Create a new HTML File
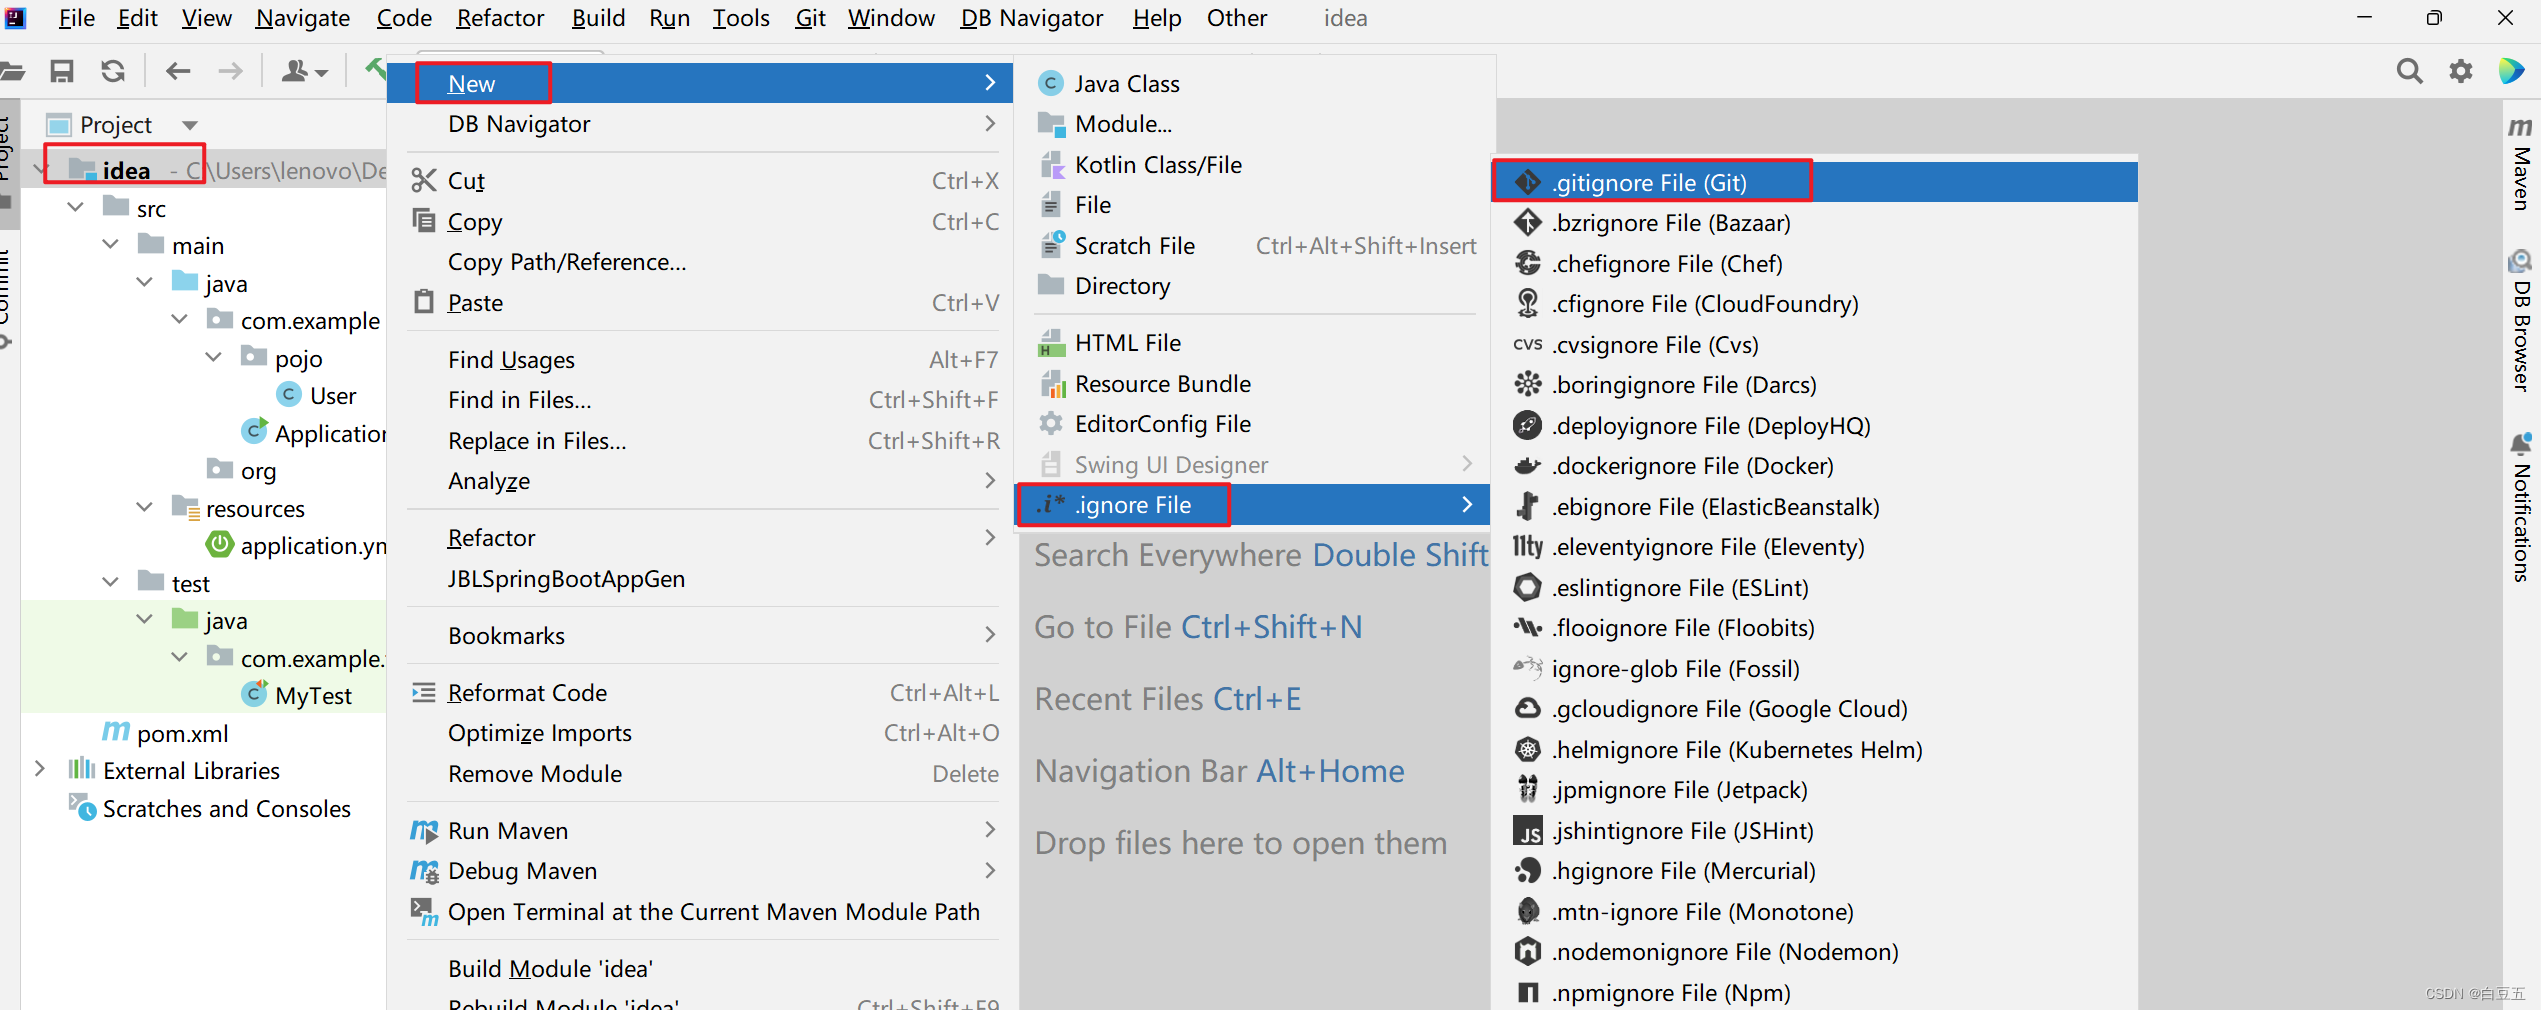Screen dimensions: 2541x1010 pos(1254,343)
